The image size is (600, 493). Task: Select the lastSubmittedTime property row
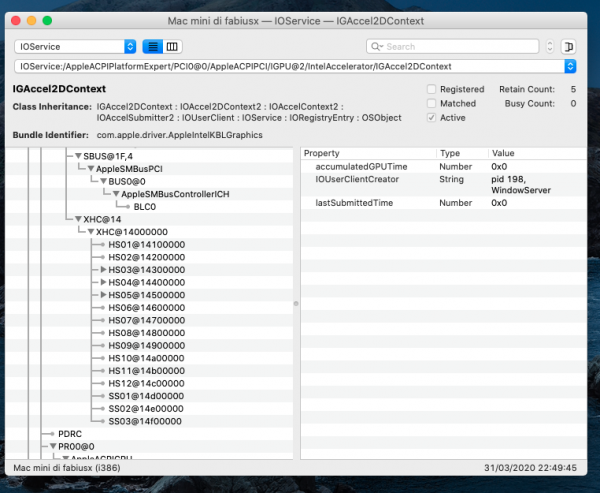coord(443,203)
